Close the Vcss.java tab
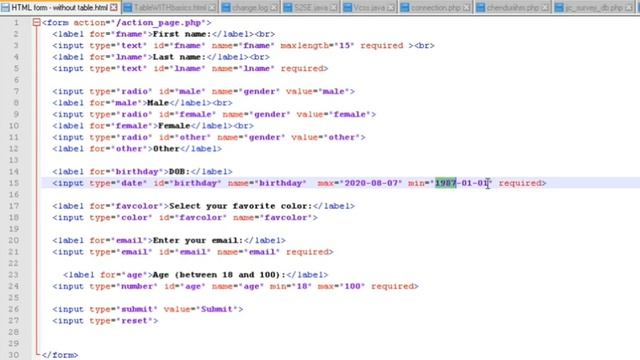Screen dimensions: 640x360 point(391,8)
